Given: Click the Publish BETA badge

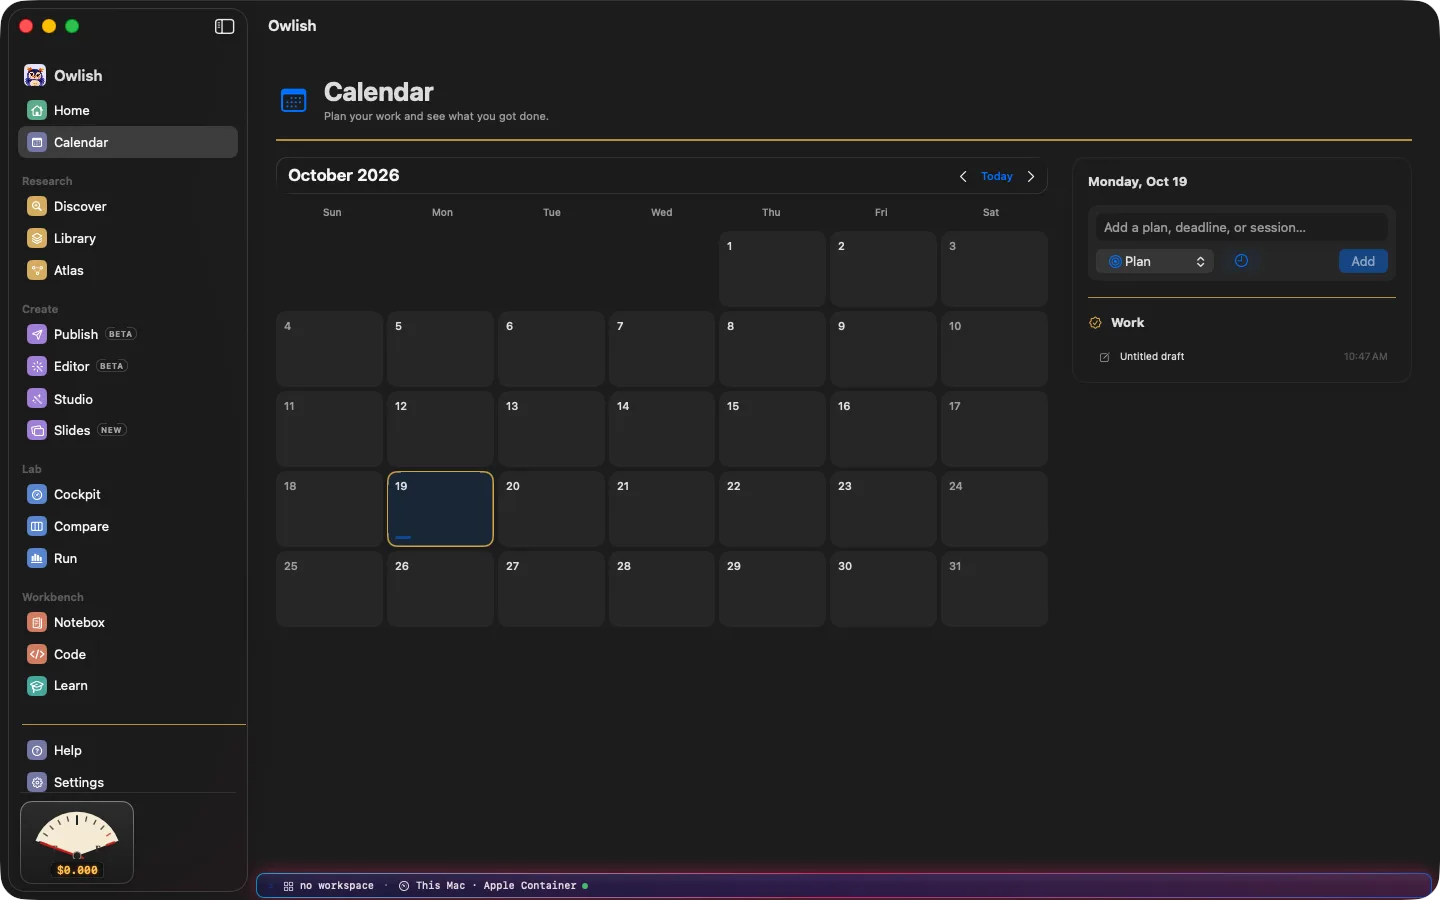Looking at the screenshot, I should 121,334.
